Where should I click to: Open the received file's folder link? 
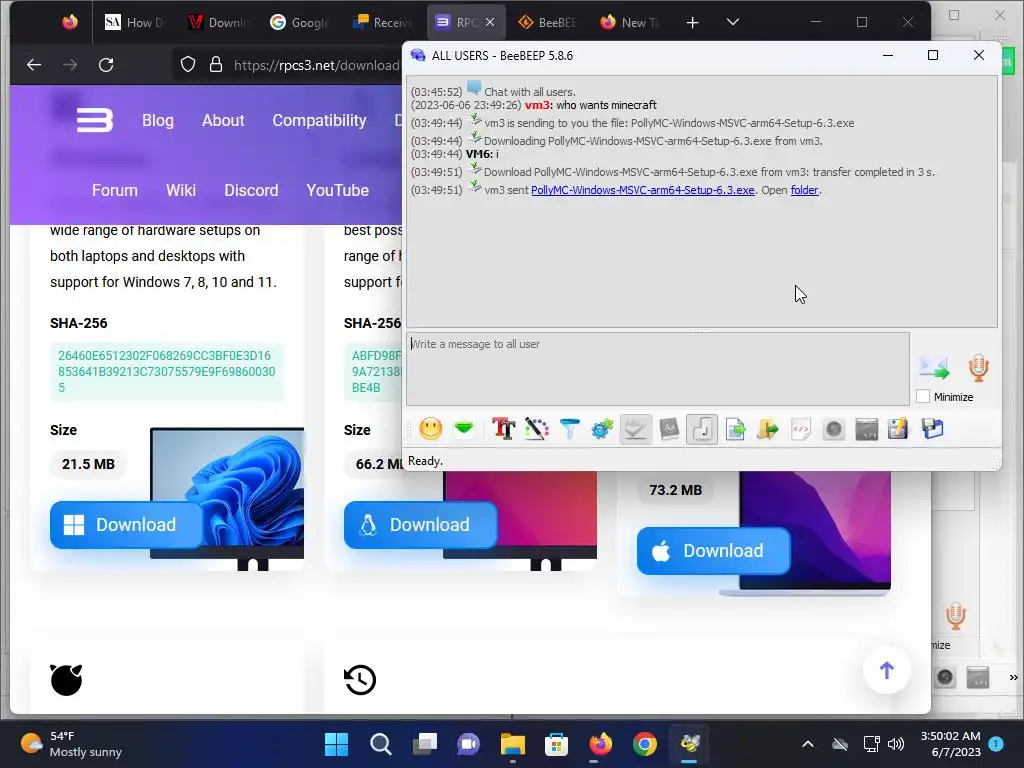point(804,190)
